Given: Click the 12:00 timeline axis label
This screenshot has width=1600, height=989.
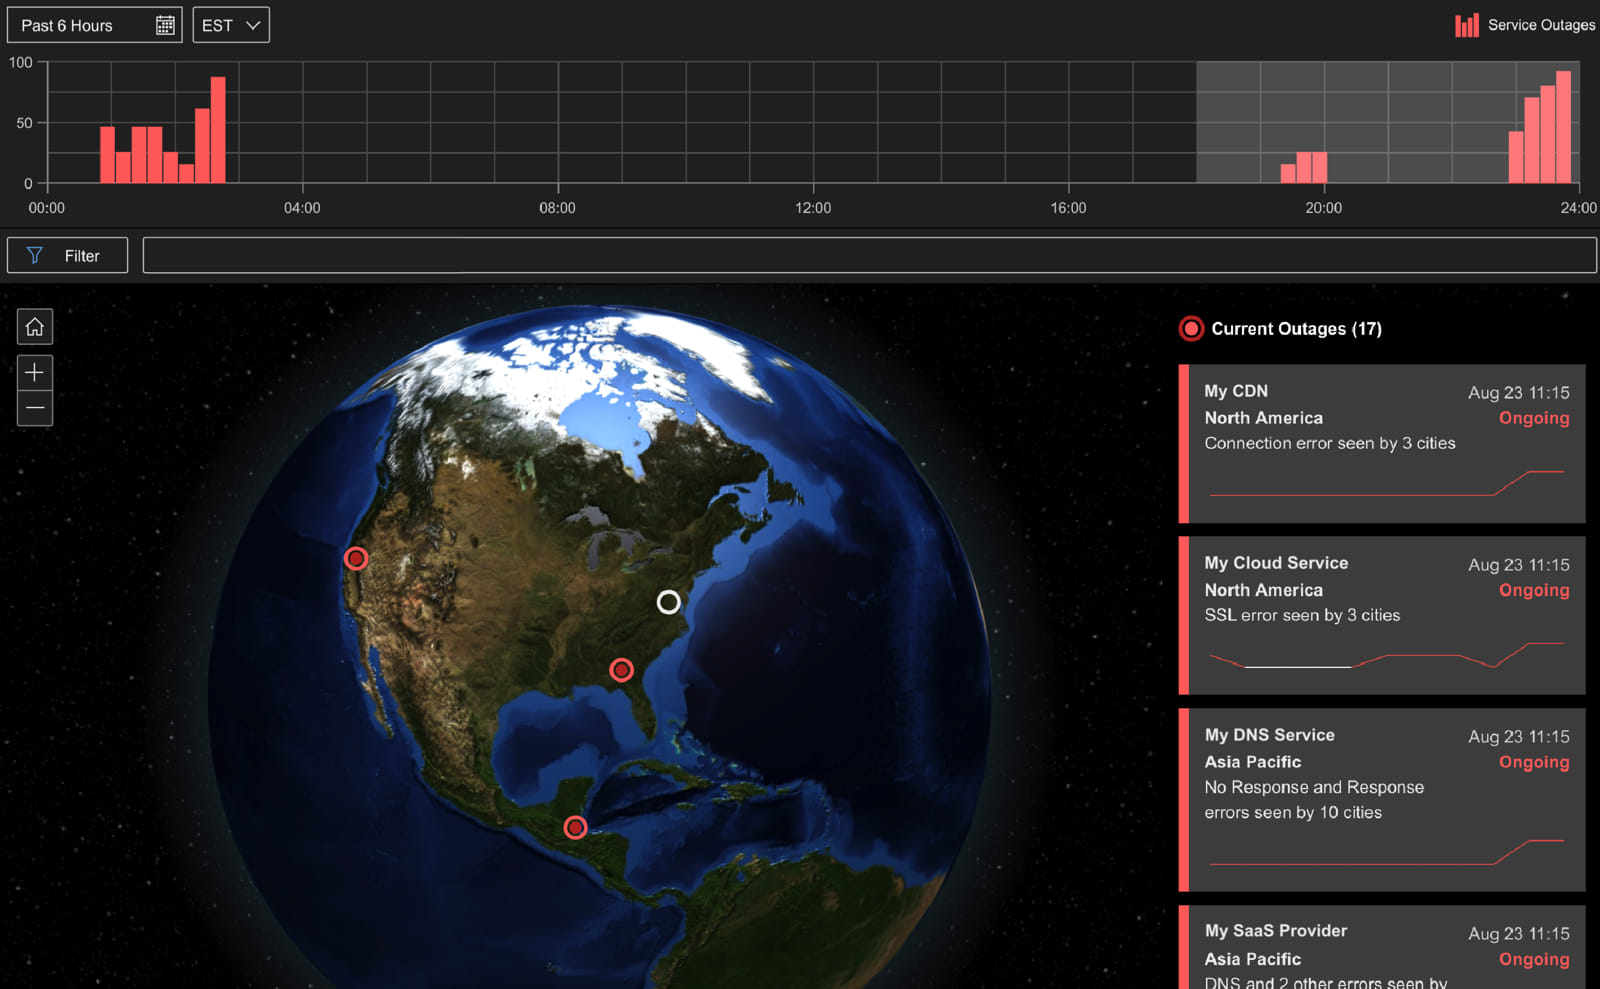Looking at the screenshot, I should pyautogui.click(x=813, y=208).
